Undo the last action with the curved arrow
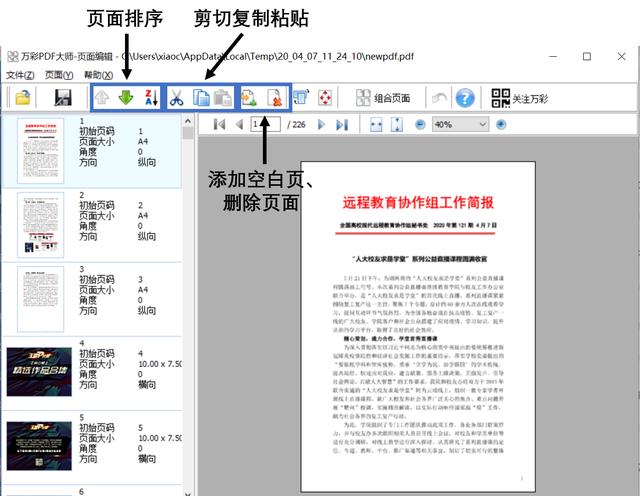The width and height of the screenshot is (640, 496). click(x=439, y=98)
